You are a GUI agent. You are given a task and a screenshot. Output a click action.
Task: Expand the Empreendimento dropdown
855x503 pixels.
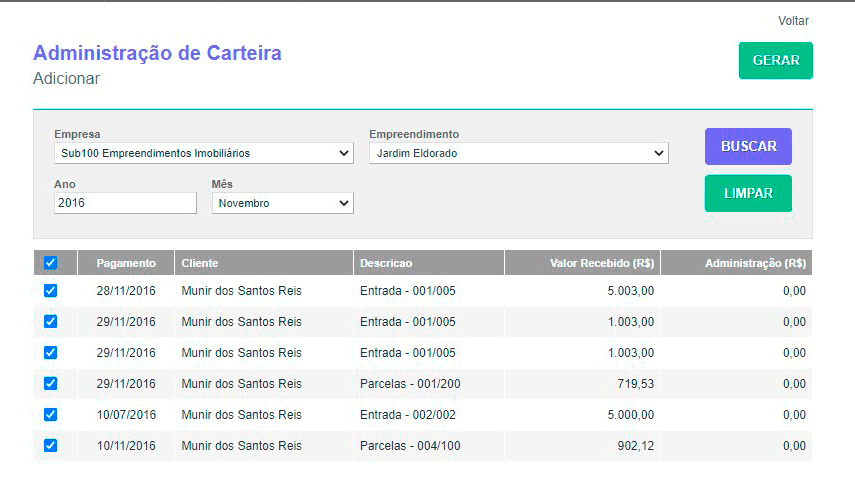point(518,153)
